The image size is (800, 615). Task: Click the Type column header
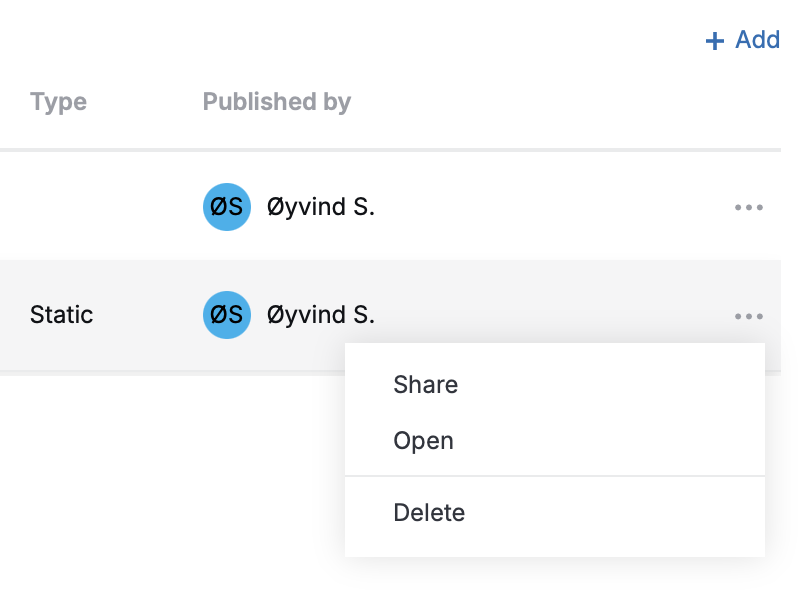click(58, 102)
